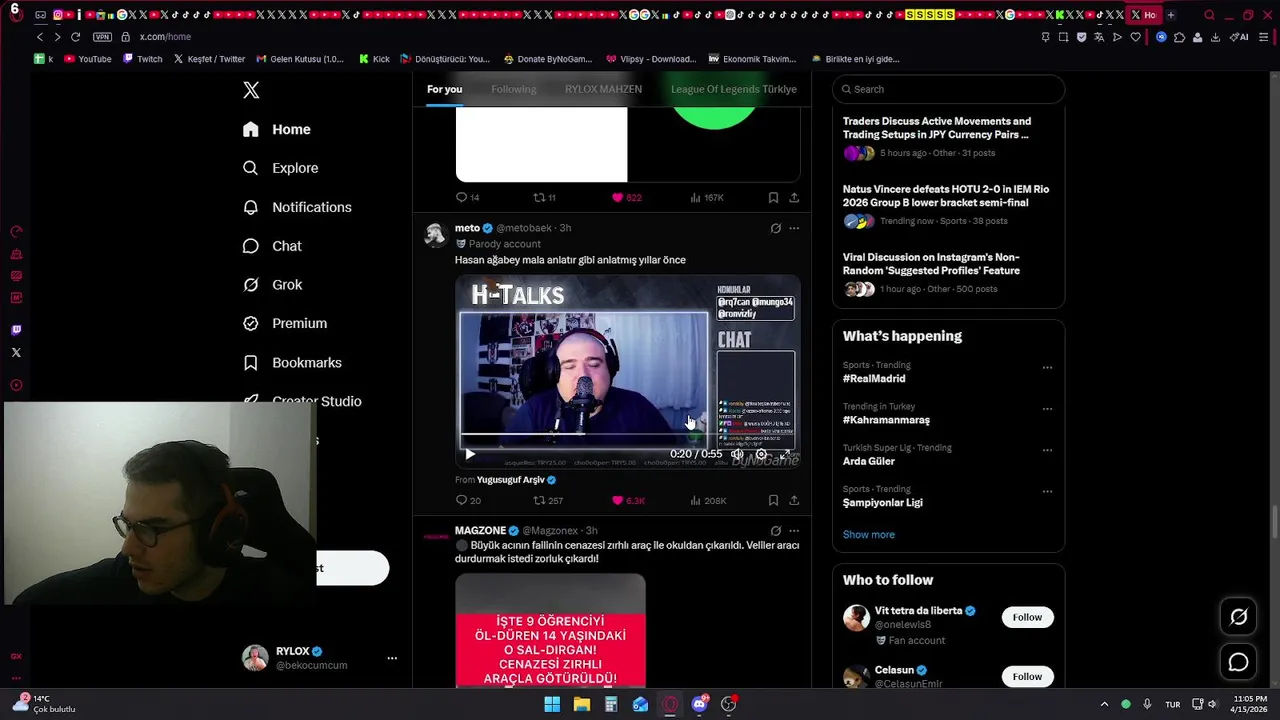Click the X search field
Image resolution: width=1280 pixels, height=720 pixels.
click(948, 89)
